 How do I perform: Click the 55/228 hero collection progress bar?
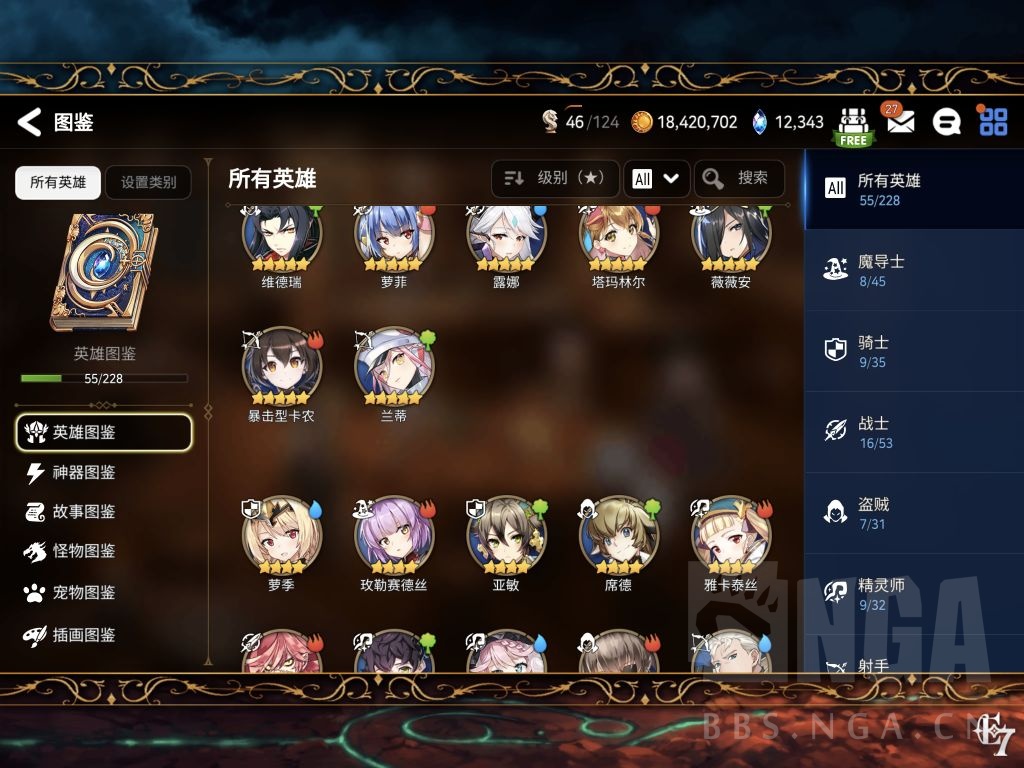104,378
